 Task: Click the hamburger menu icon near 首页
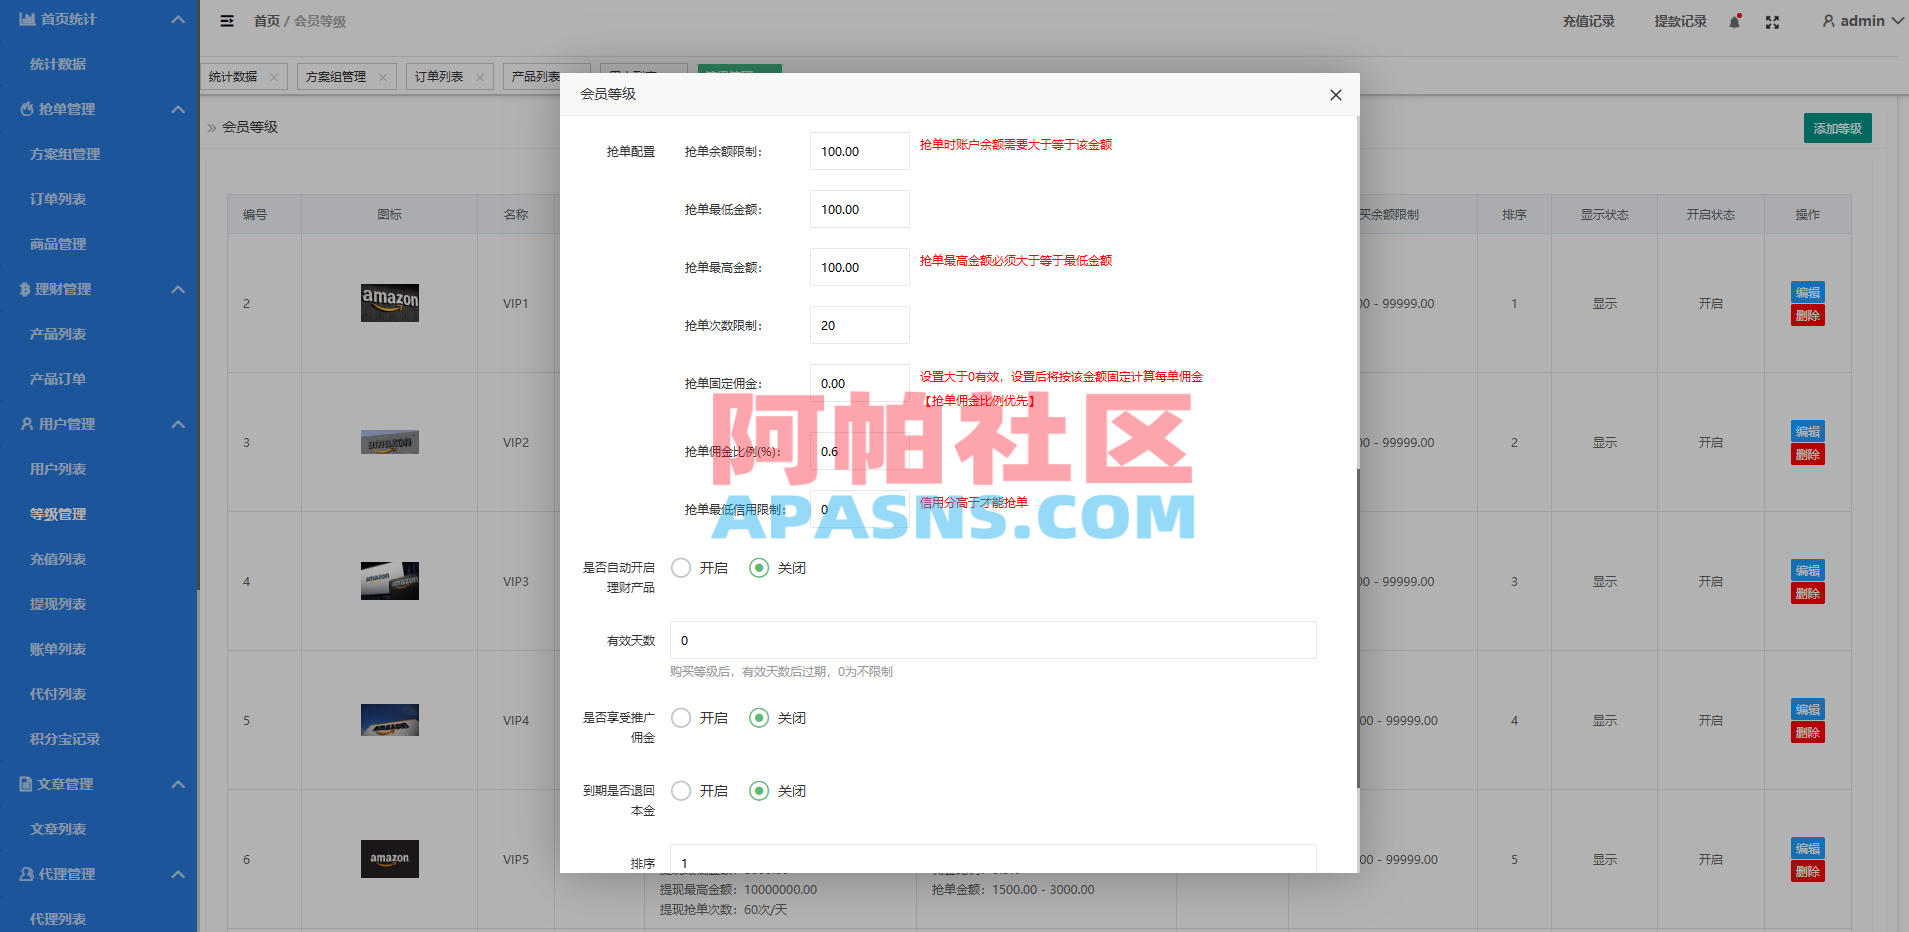(227, 20)
